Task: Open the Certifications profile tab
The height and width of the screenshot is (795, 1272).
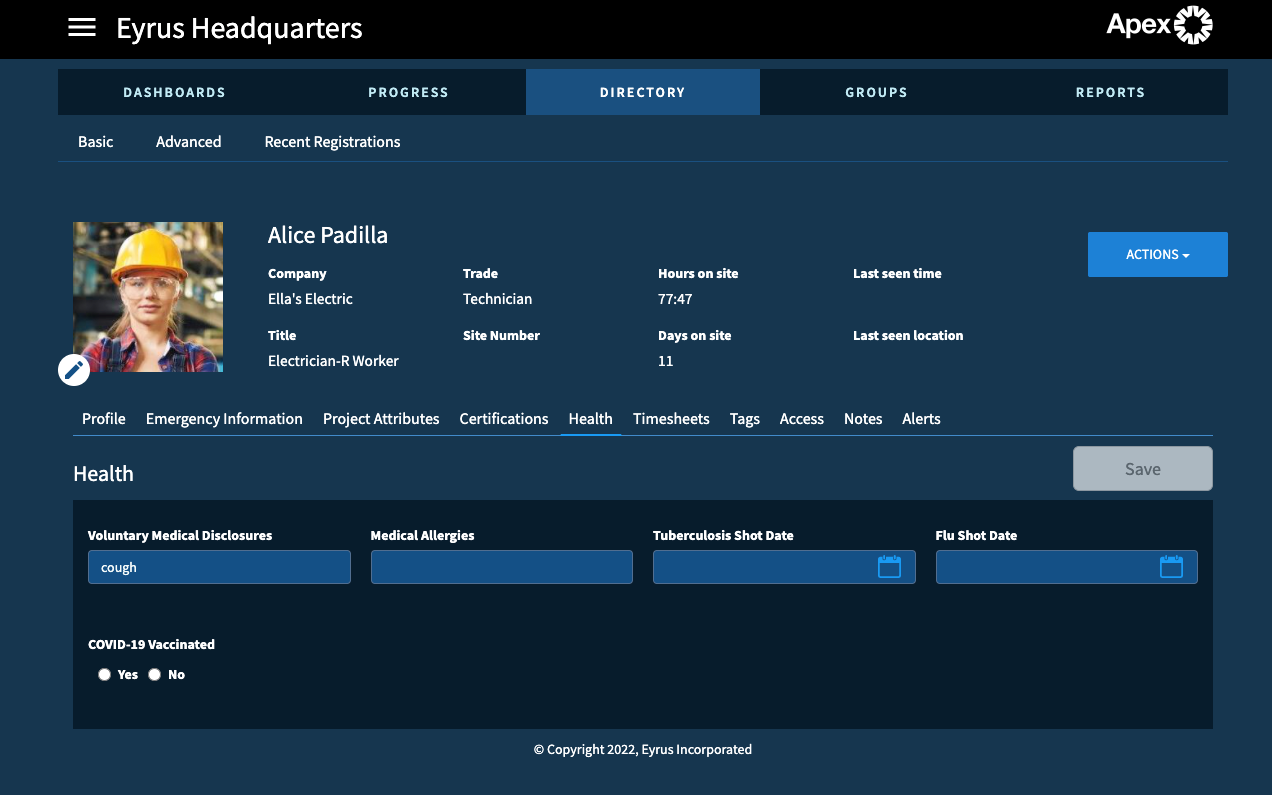Action: click(504, 419)
